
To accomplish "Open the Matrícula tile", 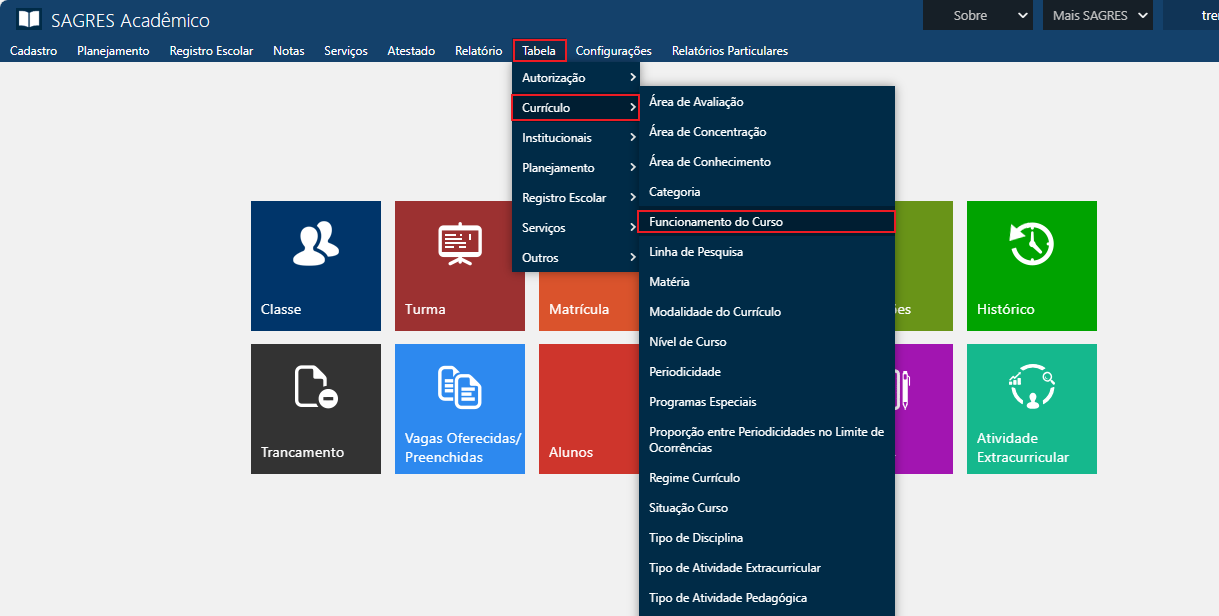I will click(x=578, y=308).
